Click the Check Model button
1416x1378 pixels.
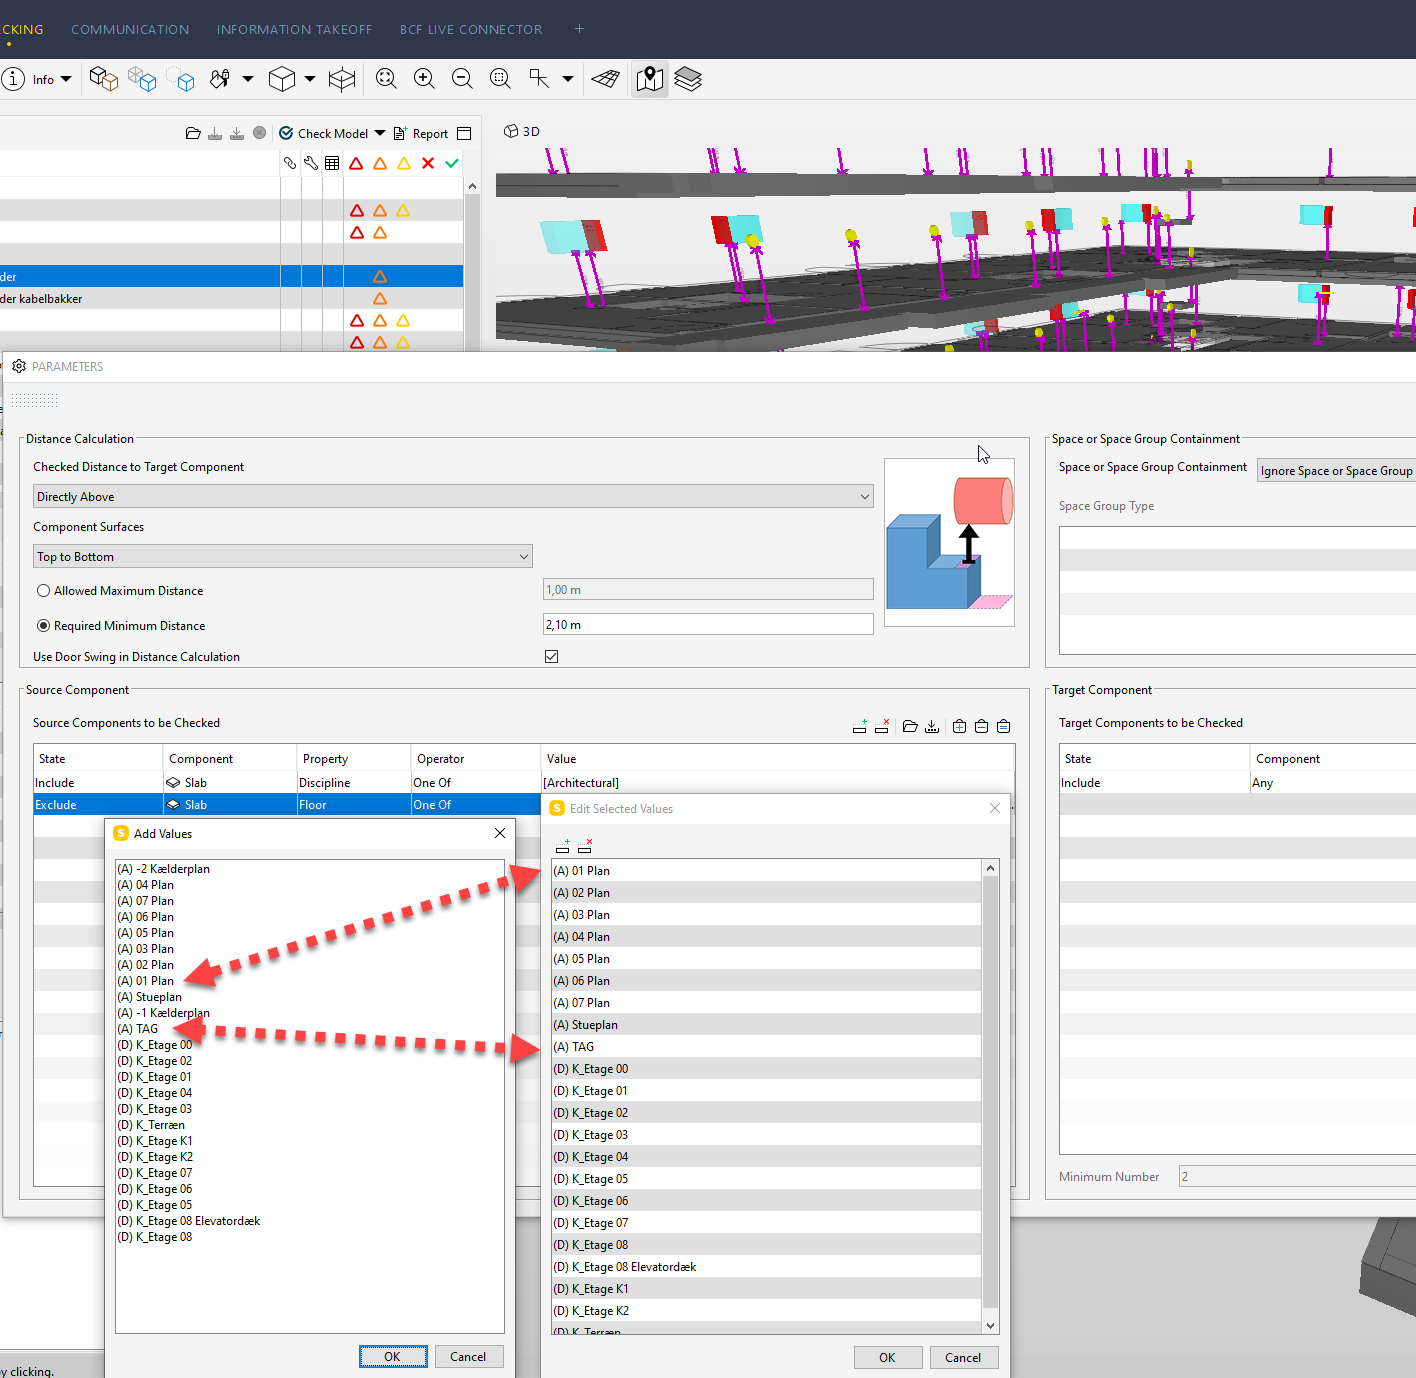323,133
